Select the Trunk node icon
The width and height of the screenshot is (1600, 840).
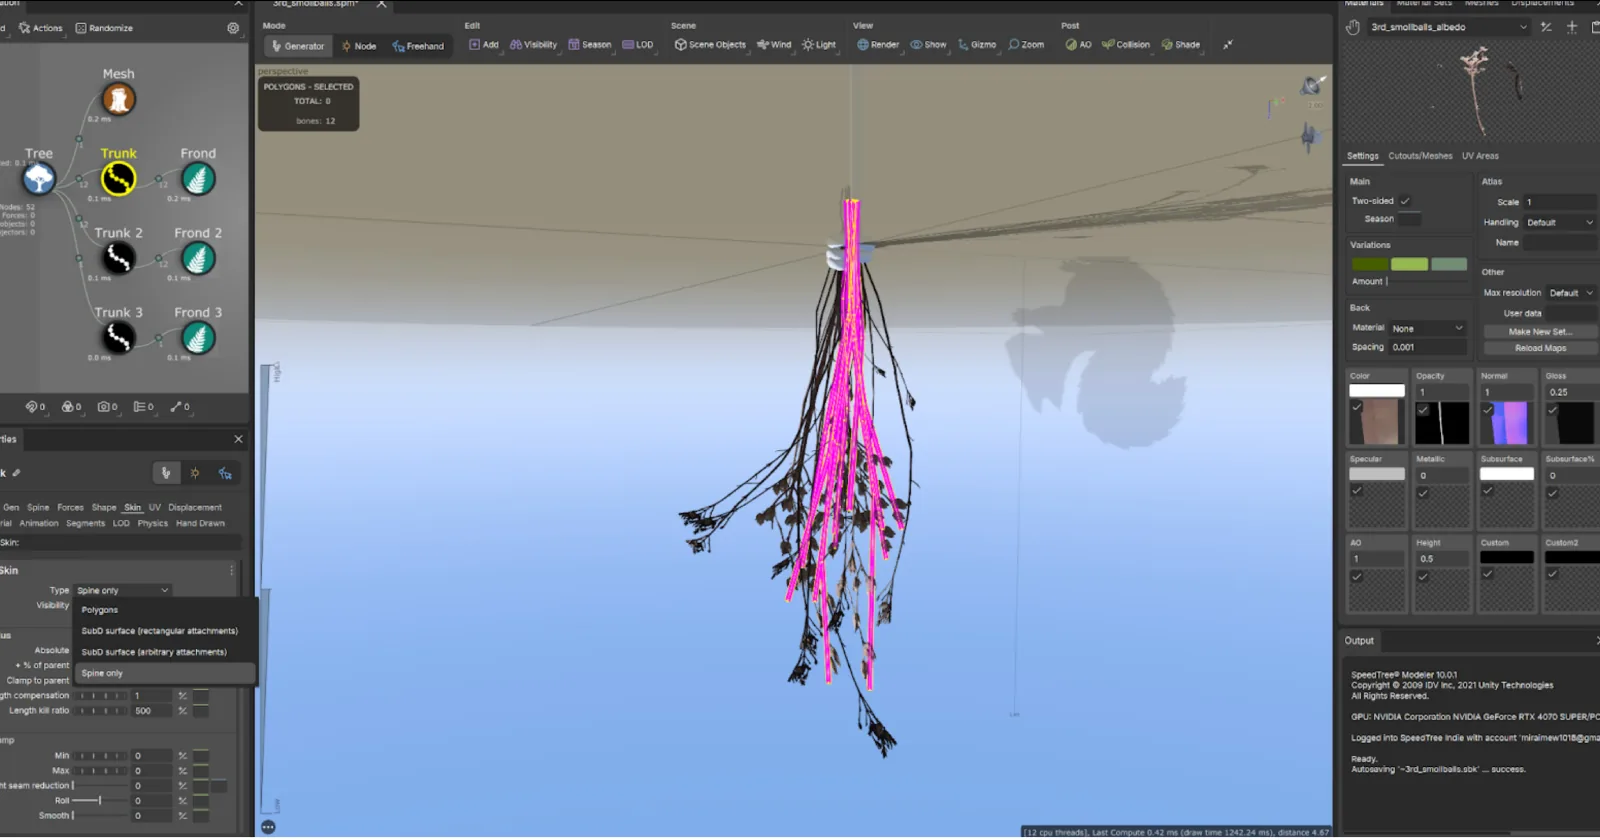click(118, 179)
